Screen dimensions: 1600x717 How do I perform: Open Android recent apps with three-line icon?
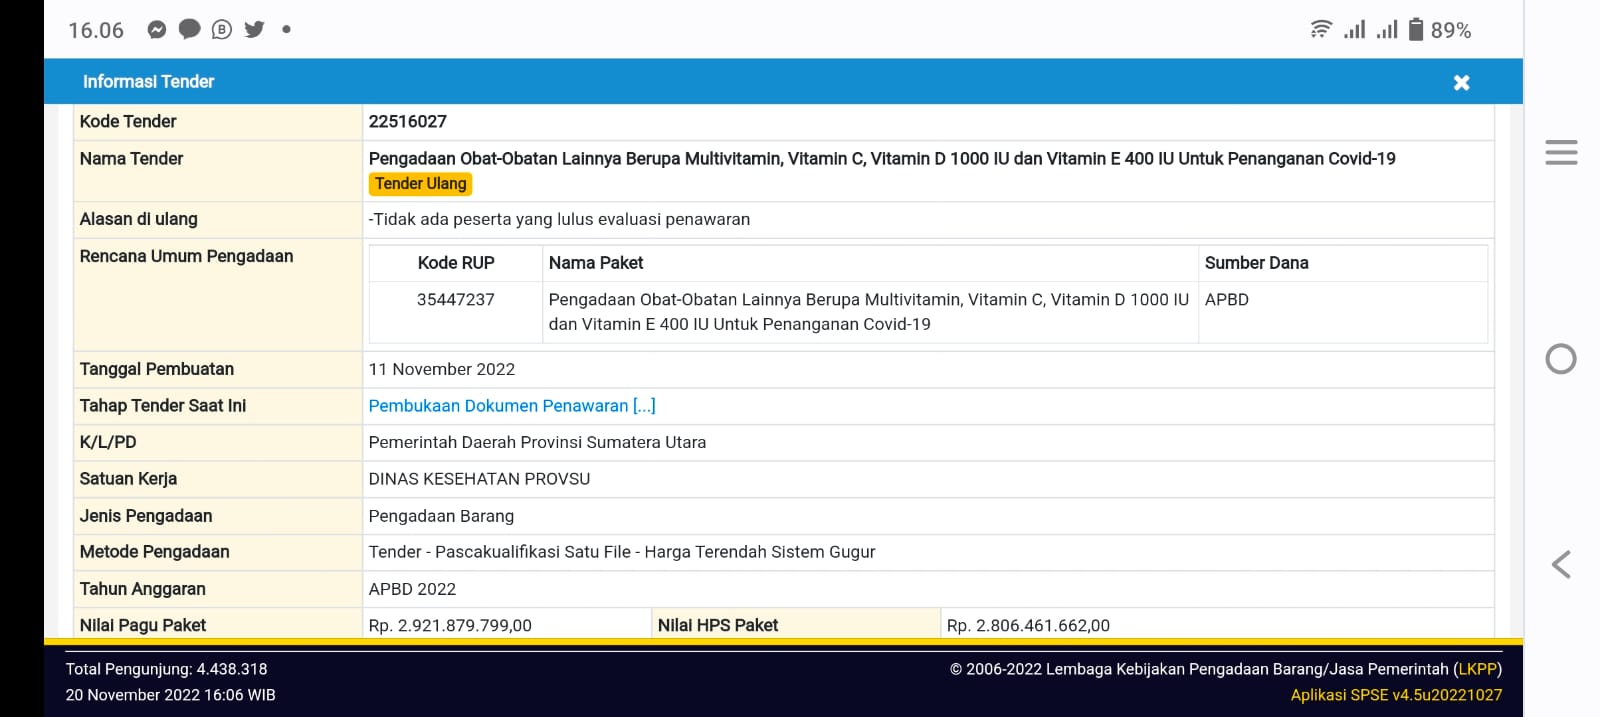click(x=1560, y=153)
